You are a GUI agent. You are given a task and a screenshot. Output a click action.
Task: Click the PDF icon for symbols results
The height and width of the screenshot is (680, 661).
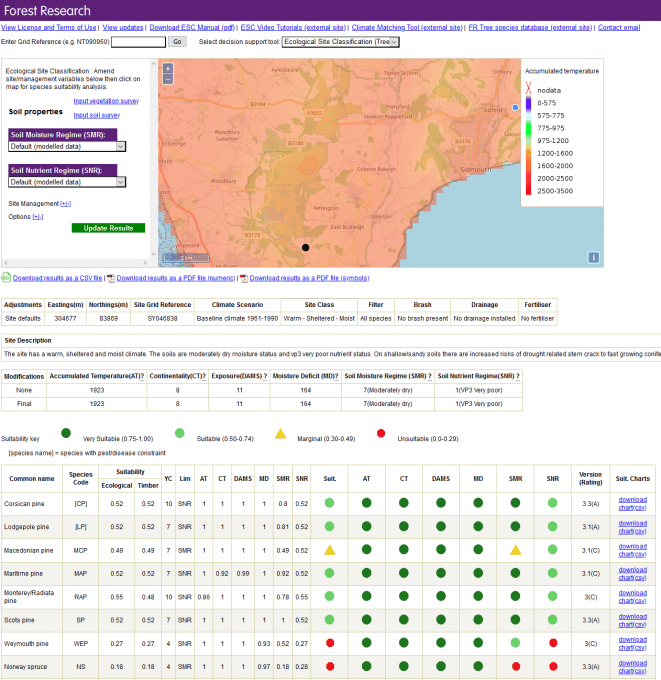(244, 278)
